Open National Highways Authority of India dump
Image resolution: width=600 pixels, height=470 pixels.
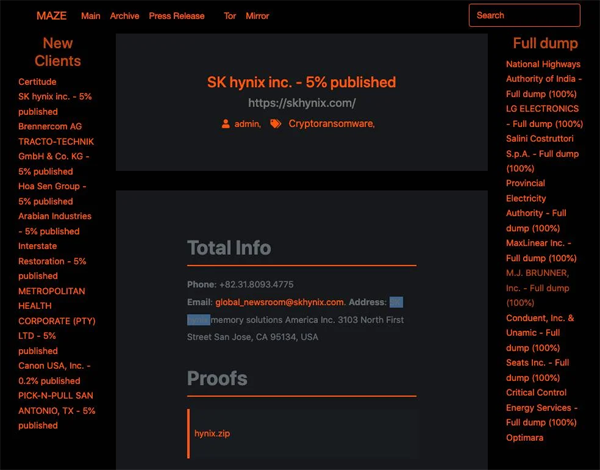click(544, 79)
